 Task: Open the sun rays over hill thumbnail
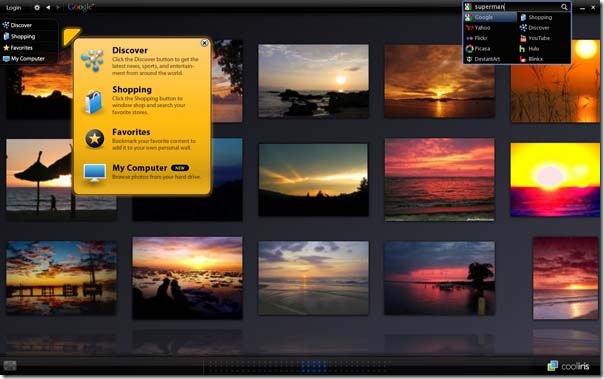pos(313,180)
